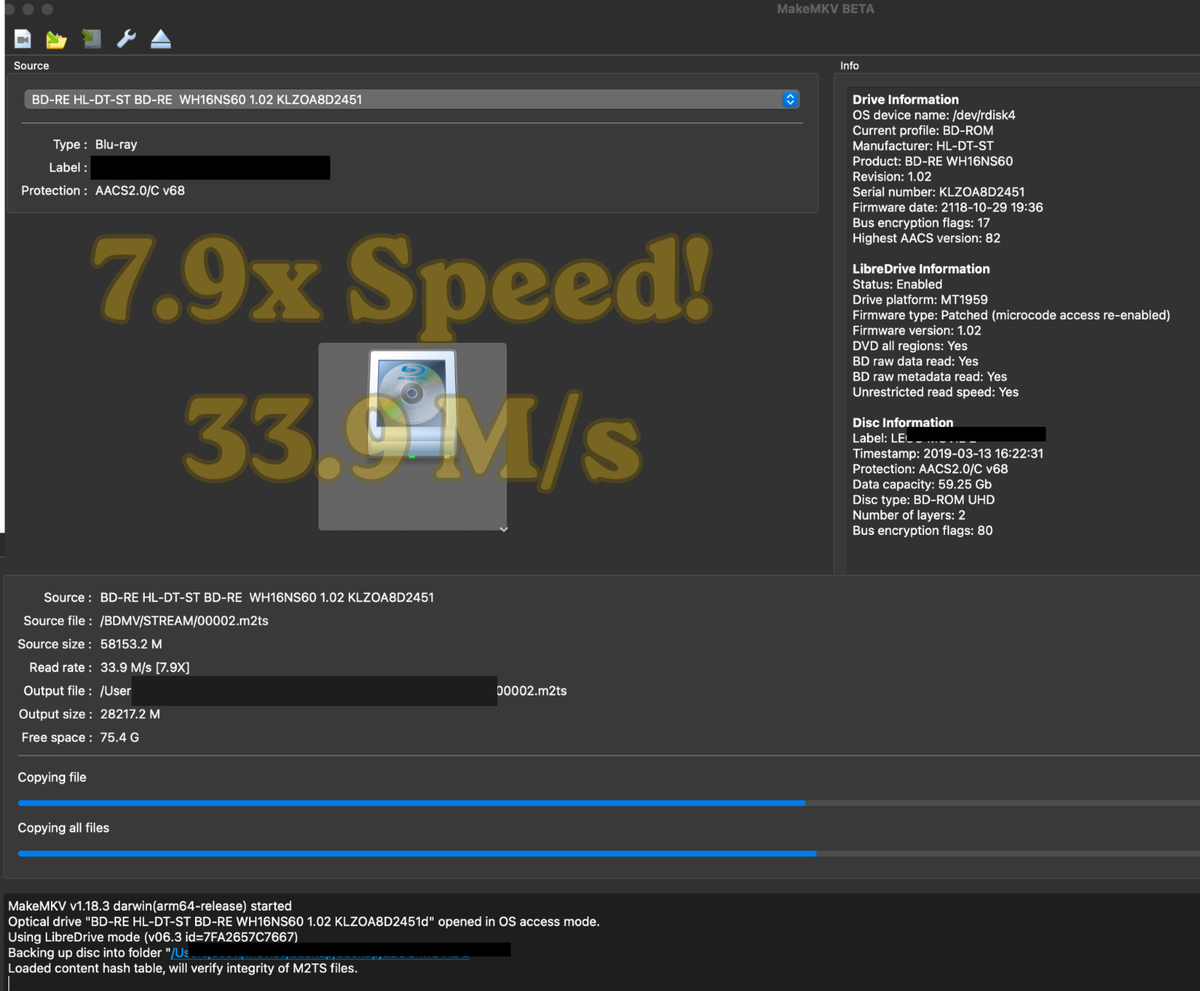Select Product: BD-RE WH16NS60 line
The image size is (1200, 991).
pos(932,161)
